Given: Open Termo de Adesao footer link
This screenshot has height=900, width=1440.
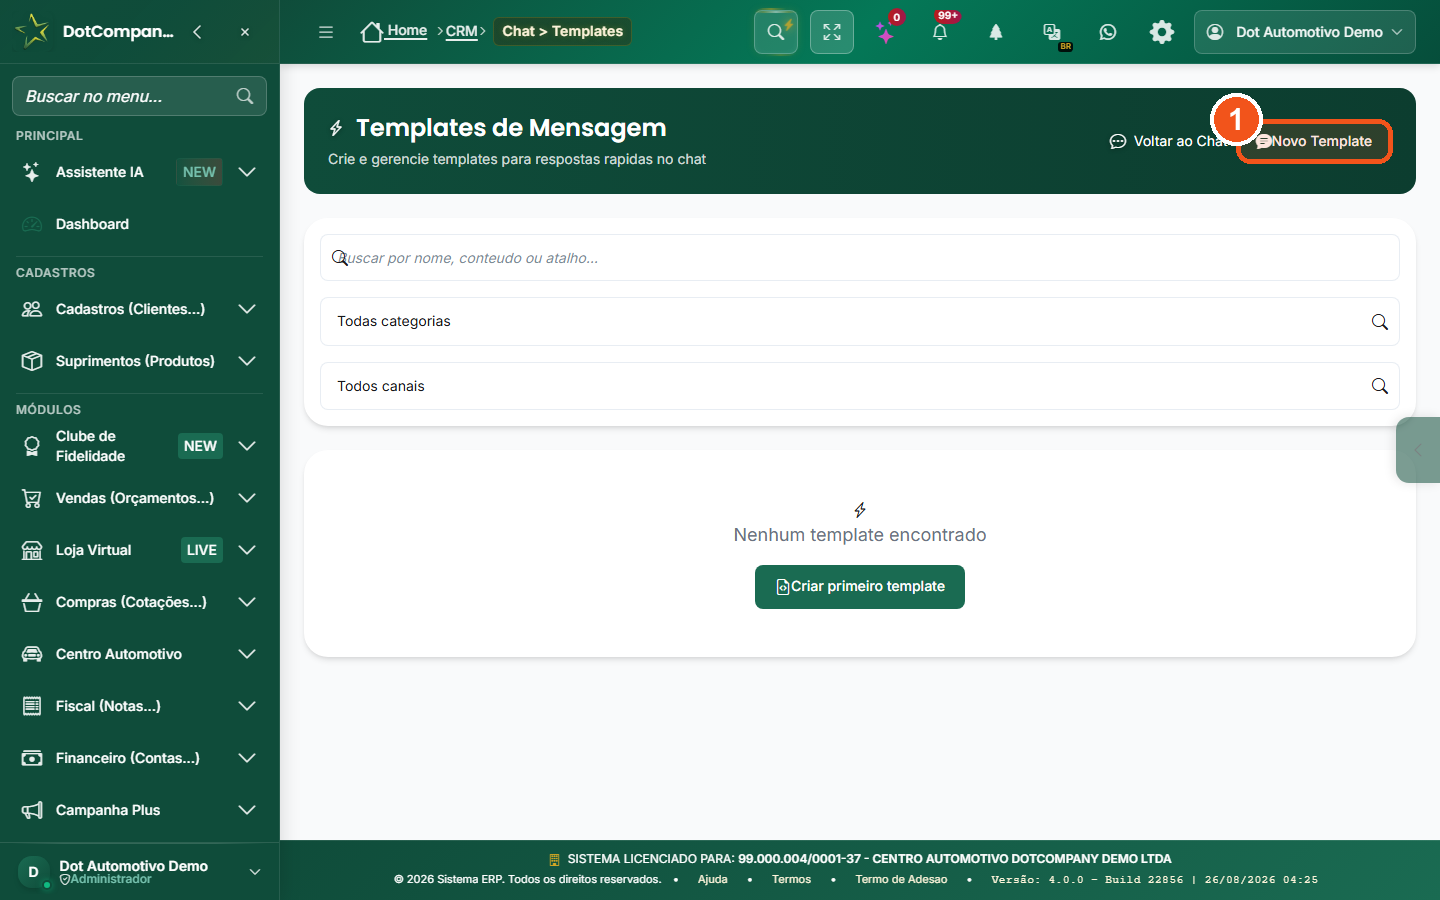Looking at the screenshot, I should tap(901, 879).
